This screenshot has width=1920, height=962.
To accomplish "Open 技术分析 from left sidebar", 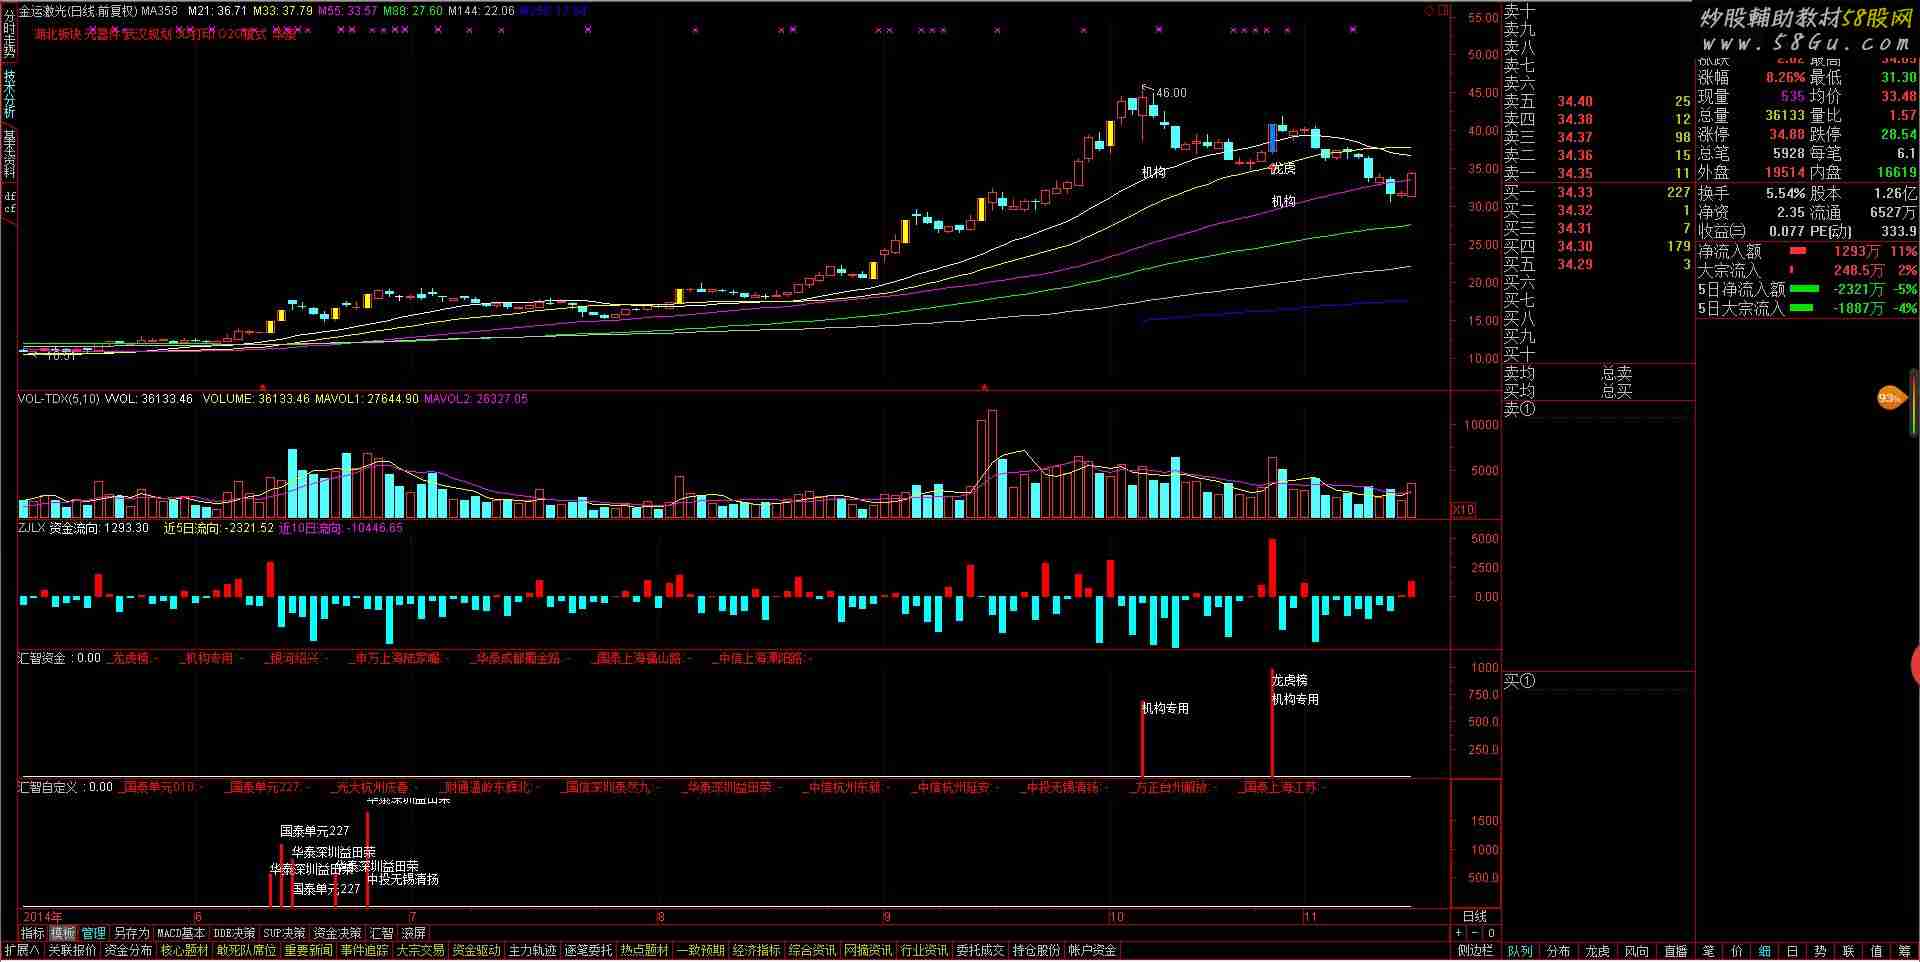I will tap(9, 92).
